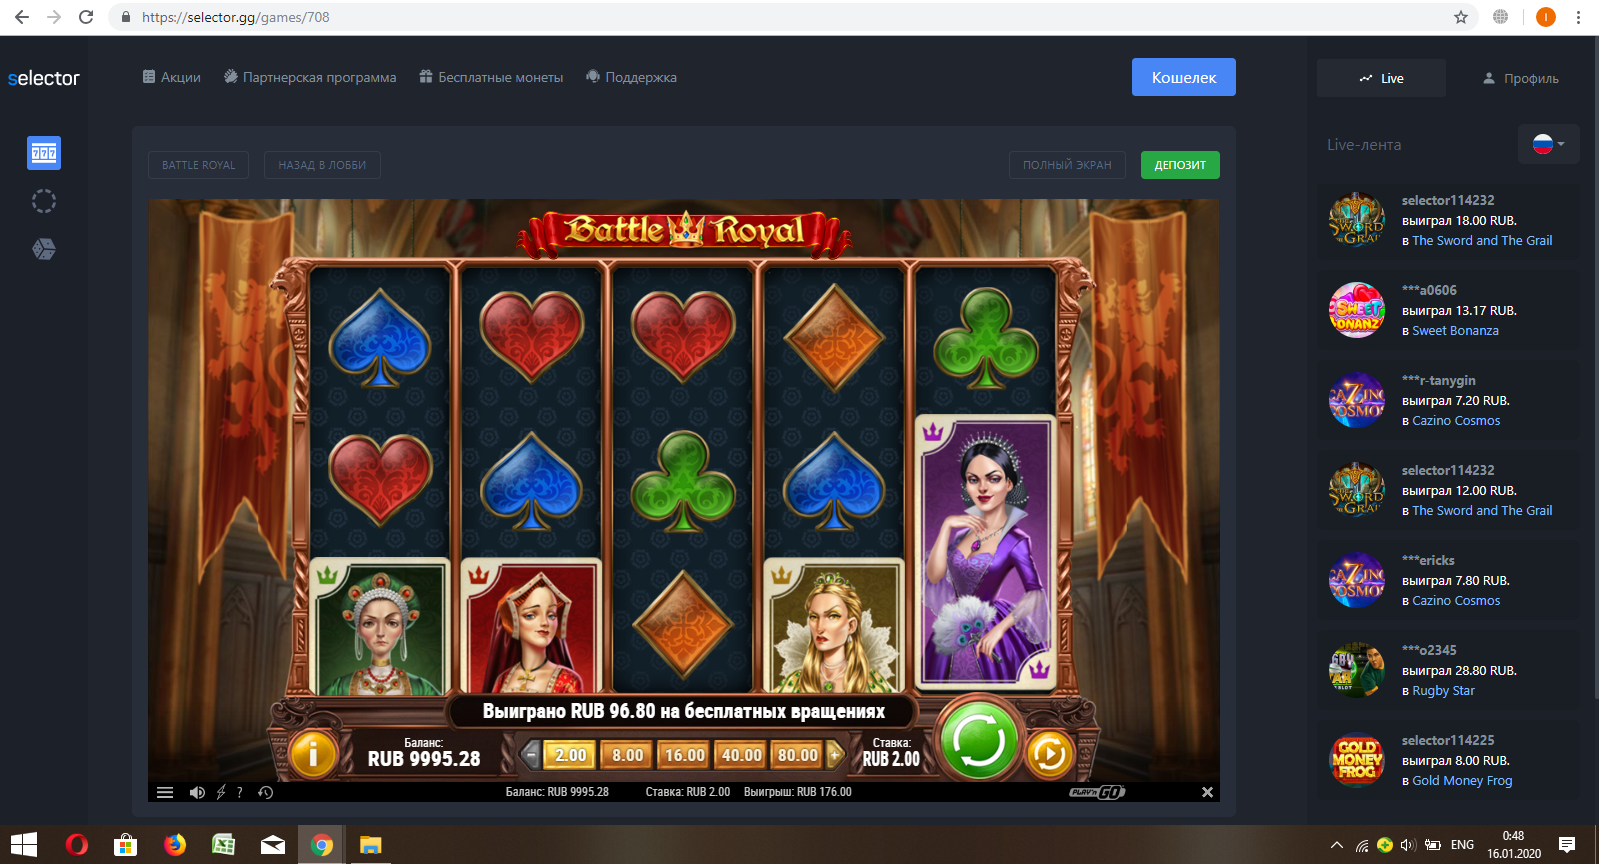
Task: Open the slots icon in left sidebar
Action: pyautogui.click(x=44, y=153)
